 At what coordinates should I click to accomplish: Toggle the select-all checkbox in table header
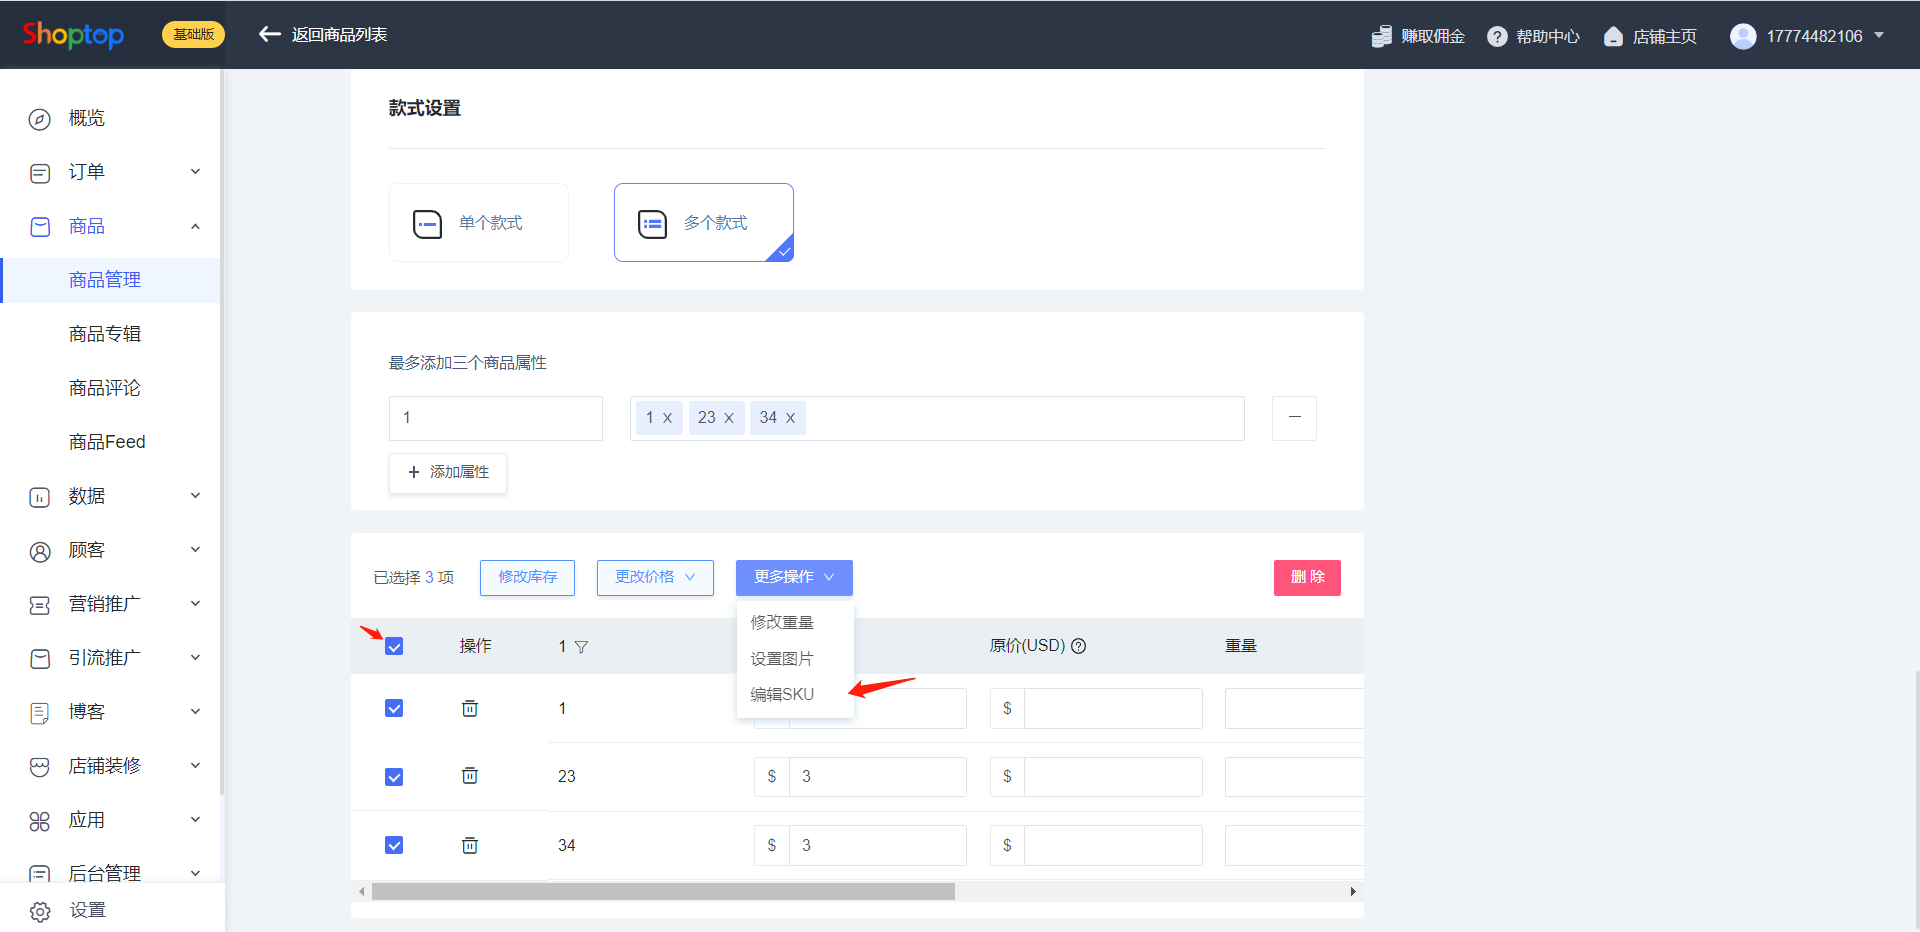[394, 646]
